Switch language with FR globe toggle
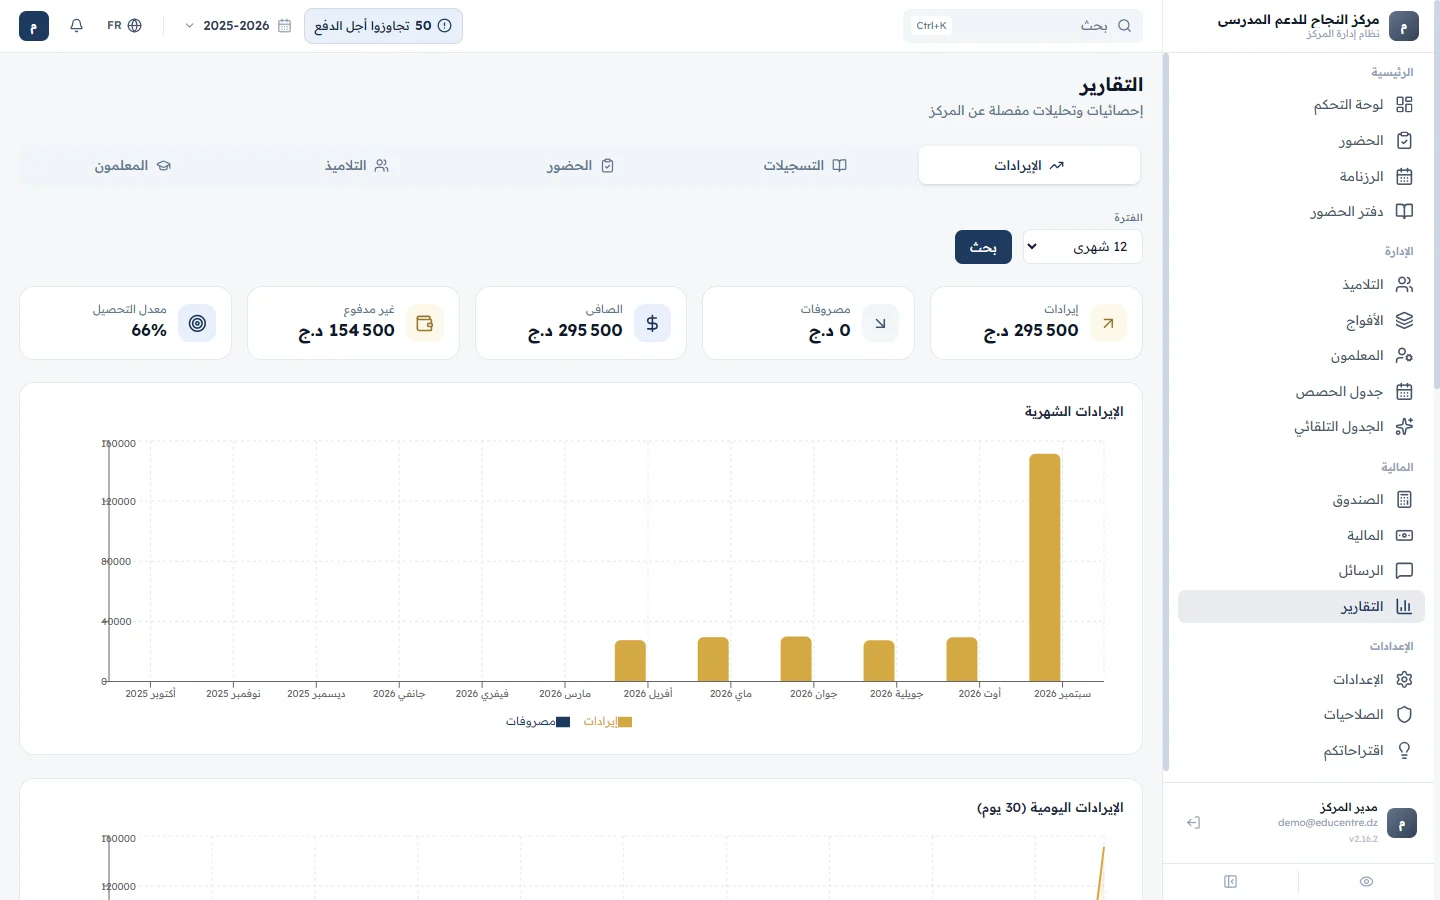 tap(125, 26)
